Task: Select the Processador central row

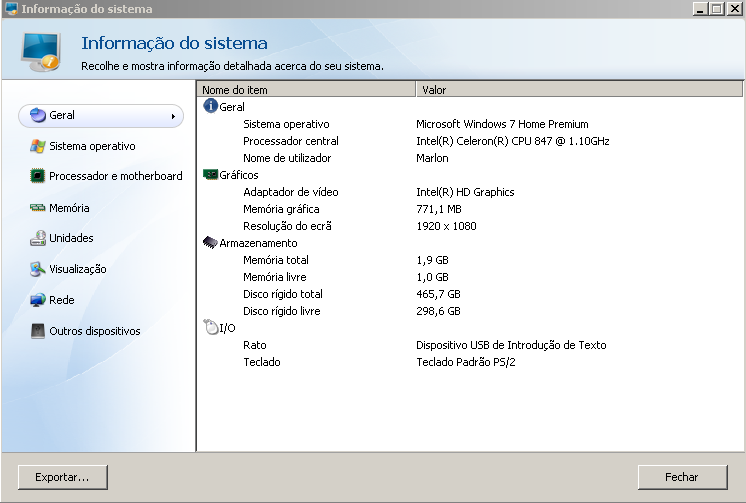Action: (469, 141)
